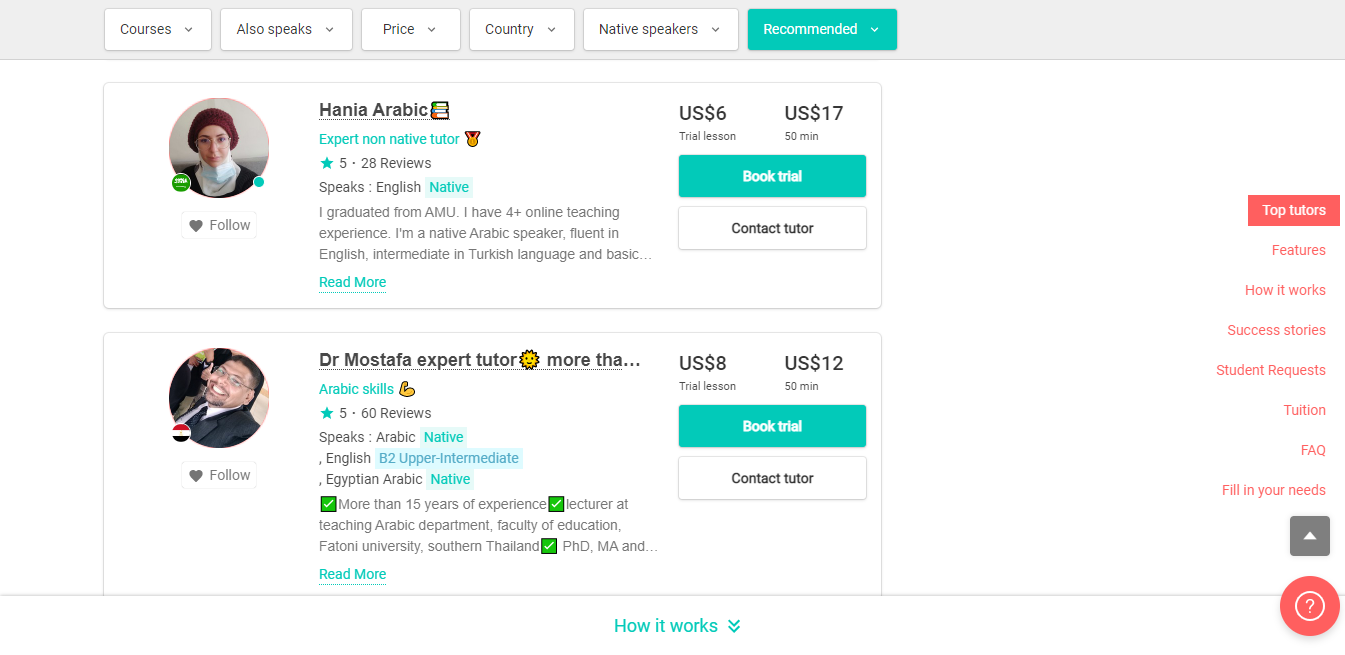
Task: Toggle Follow for Dr Mostafa
Action: coord(219,475)
